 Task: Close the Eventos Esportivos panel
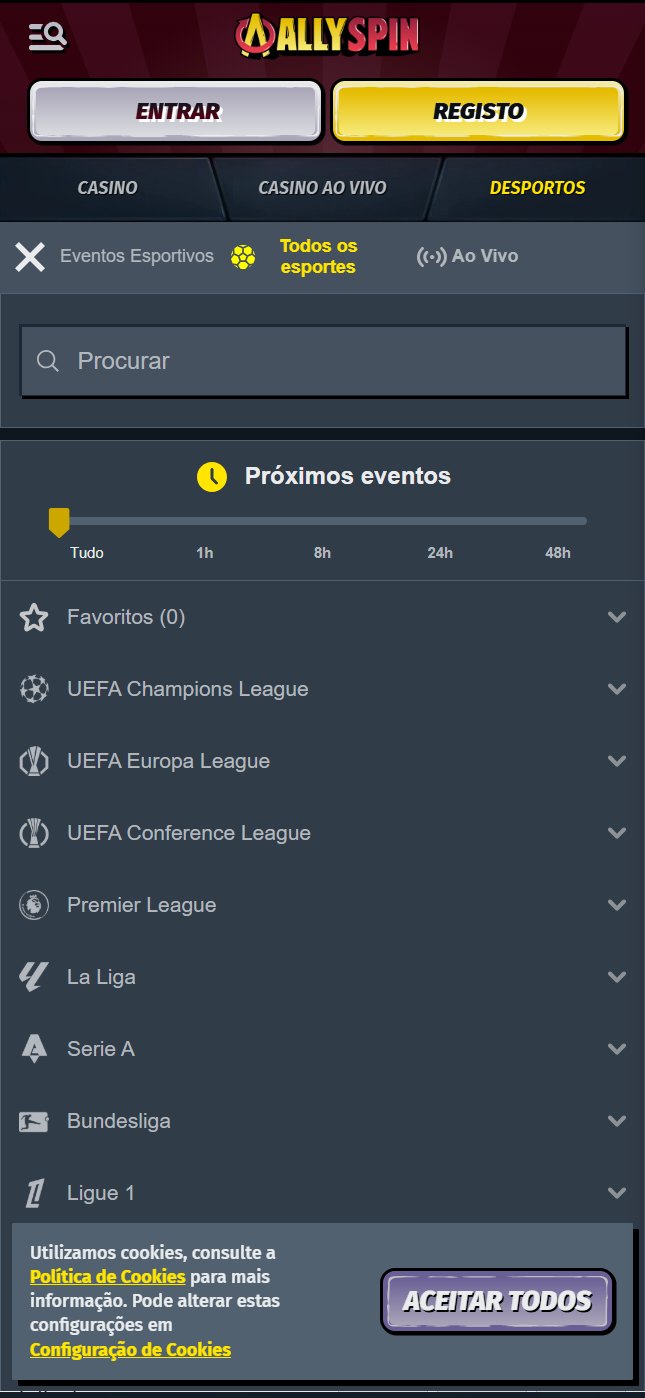pyautogui.click(x=30, y=257)
